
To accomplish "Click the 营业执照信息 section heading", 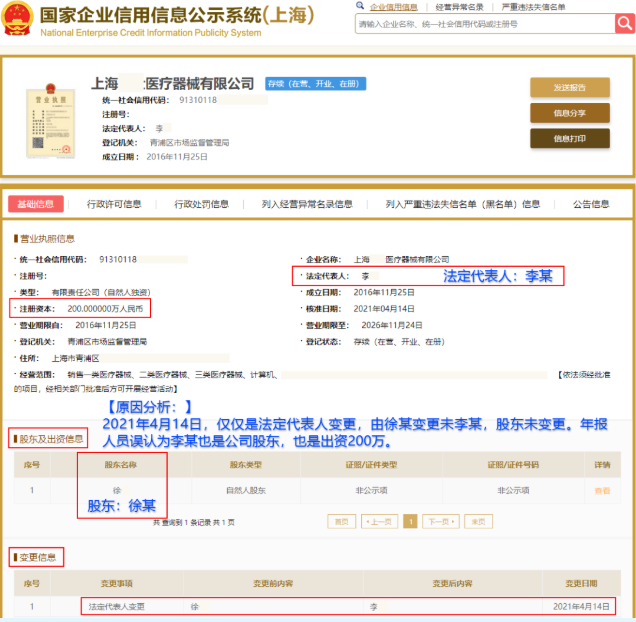I will [x=47, y=239].
